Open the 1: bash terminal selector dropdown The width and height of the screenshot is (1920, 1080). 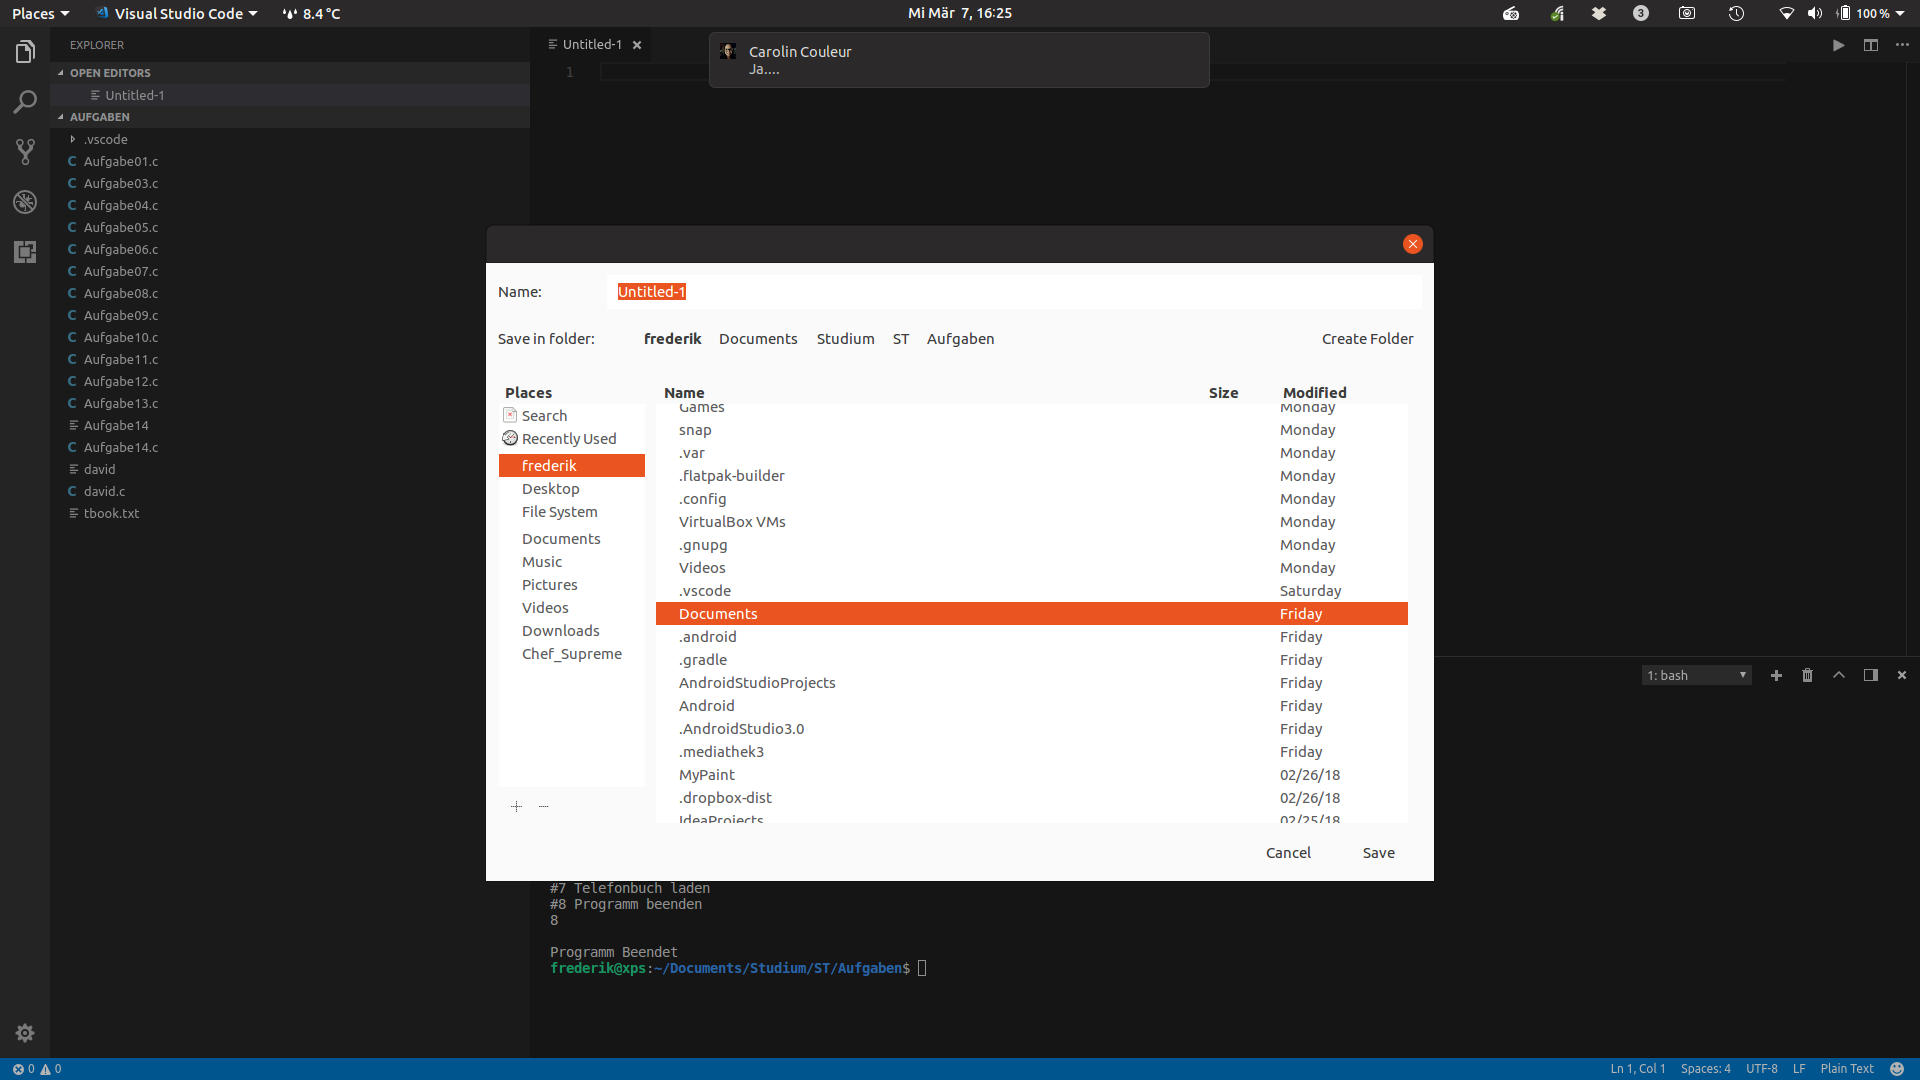pyautogui.click(x=1697, y=675)
